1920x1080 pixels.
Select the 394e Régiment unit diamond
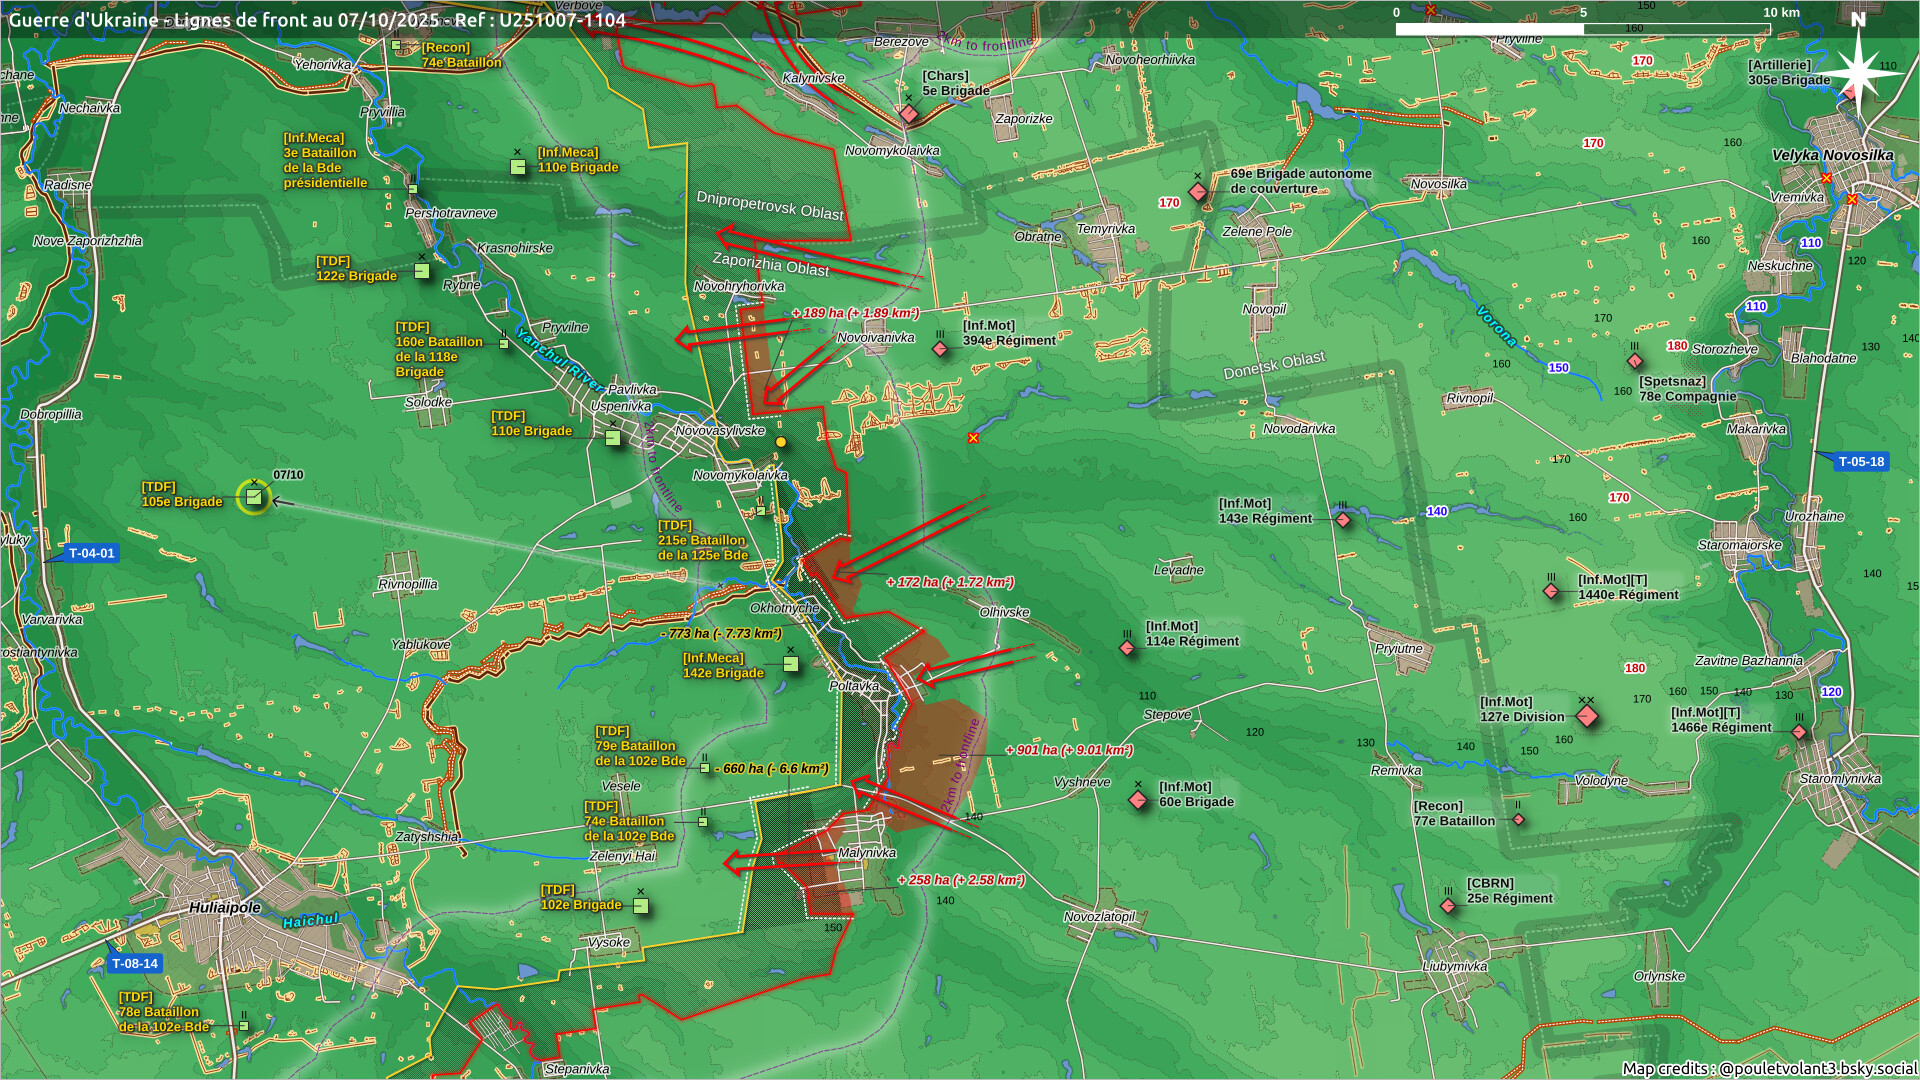click(x=940, y=349)
